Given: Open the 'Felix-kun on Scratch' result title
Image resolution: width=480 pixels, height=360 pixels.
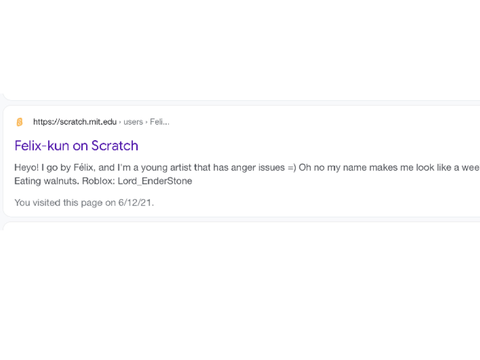Looking at the screenshot, I should pyautogui.click(x=76, y=146).
